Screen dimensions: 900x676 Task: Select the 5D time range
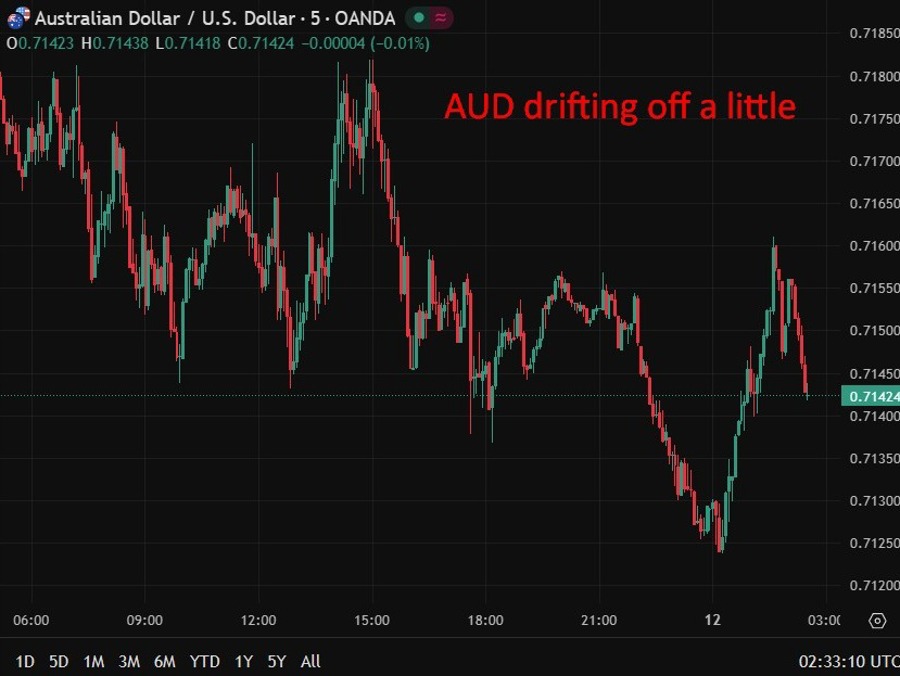click(59, 662)
